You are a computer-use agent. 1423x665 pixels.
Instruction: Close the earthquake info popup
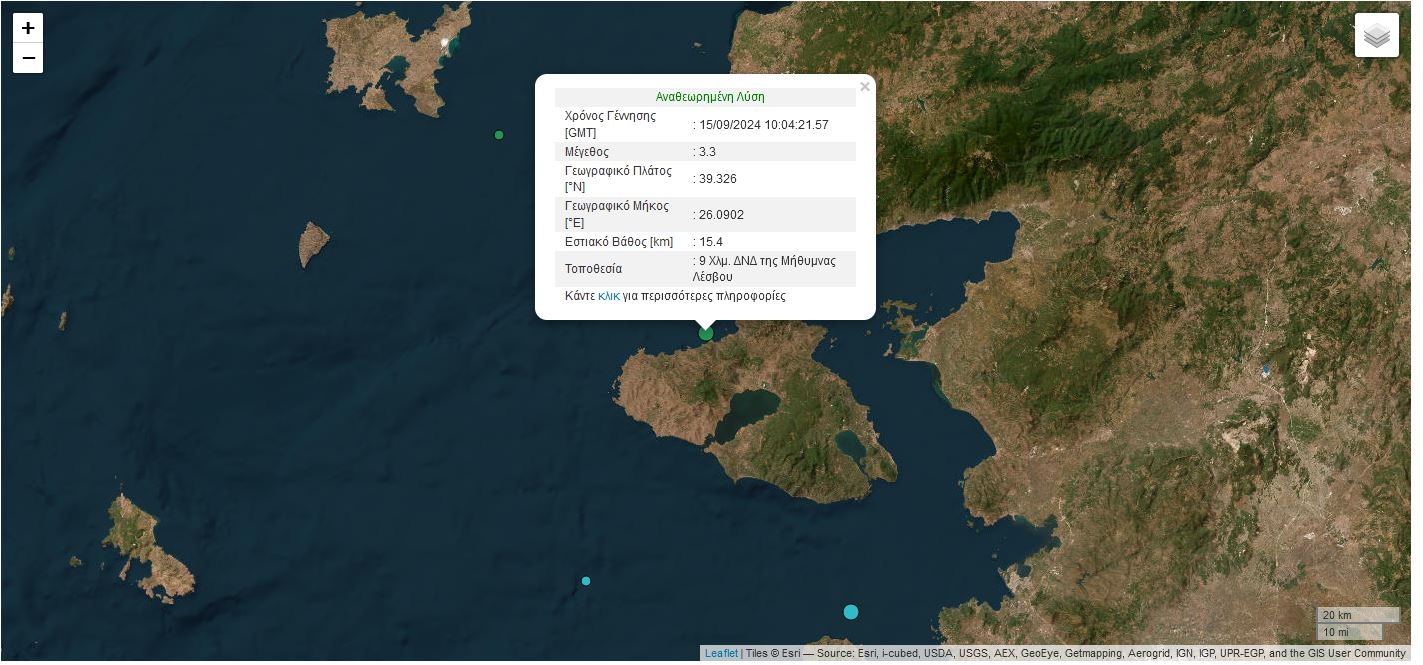(x=865, y=87)
